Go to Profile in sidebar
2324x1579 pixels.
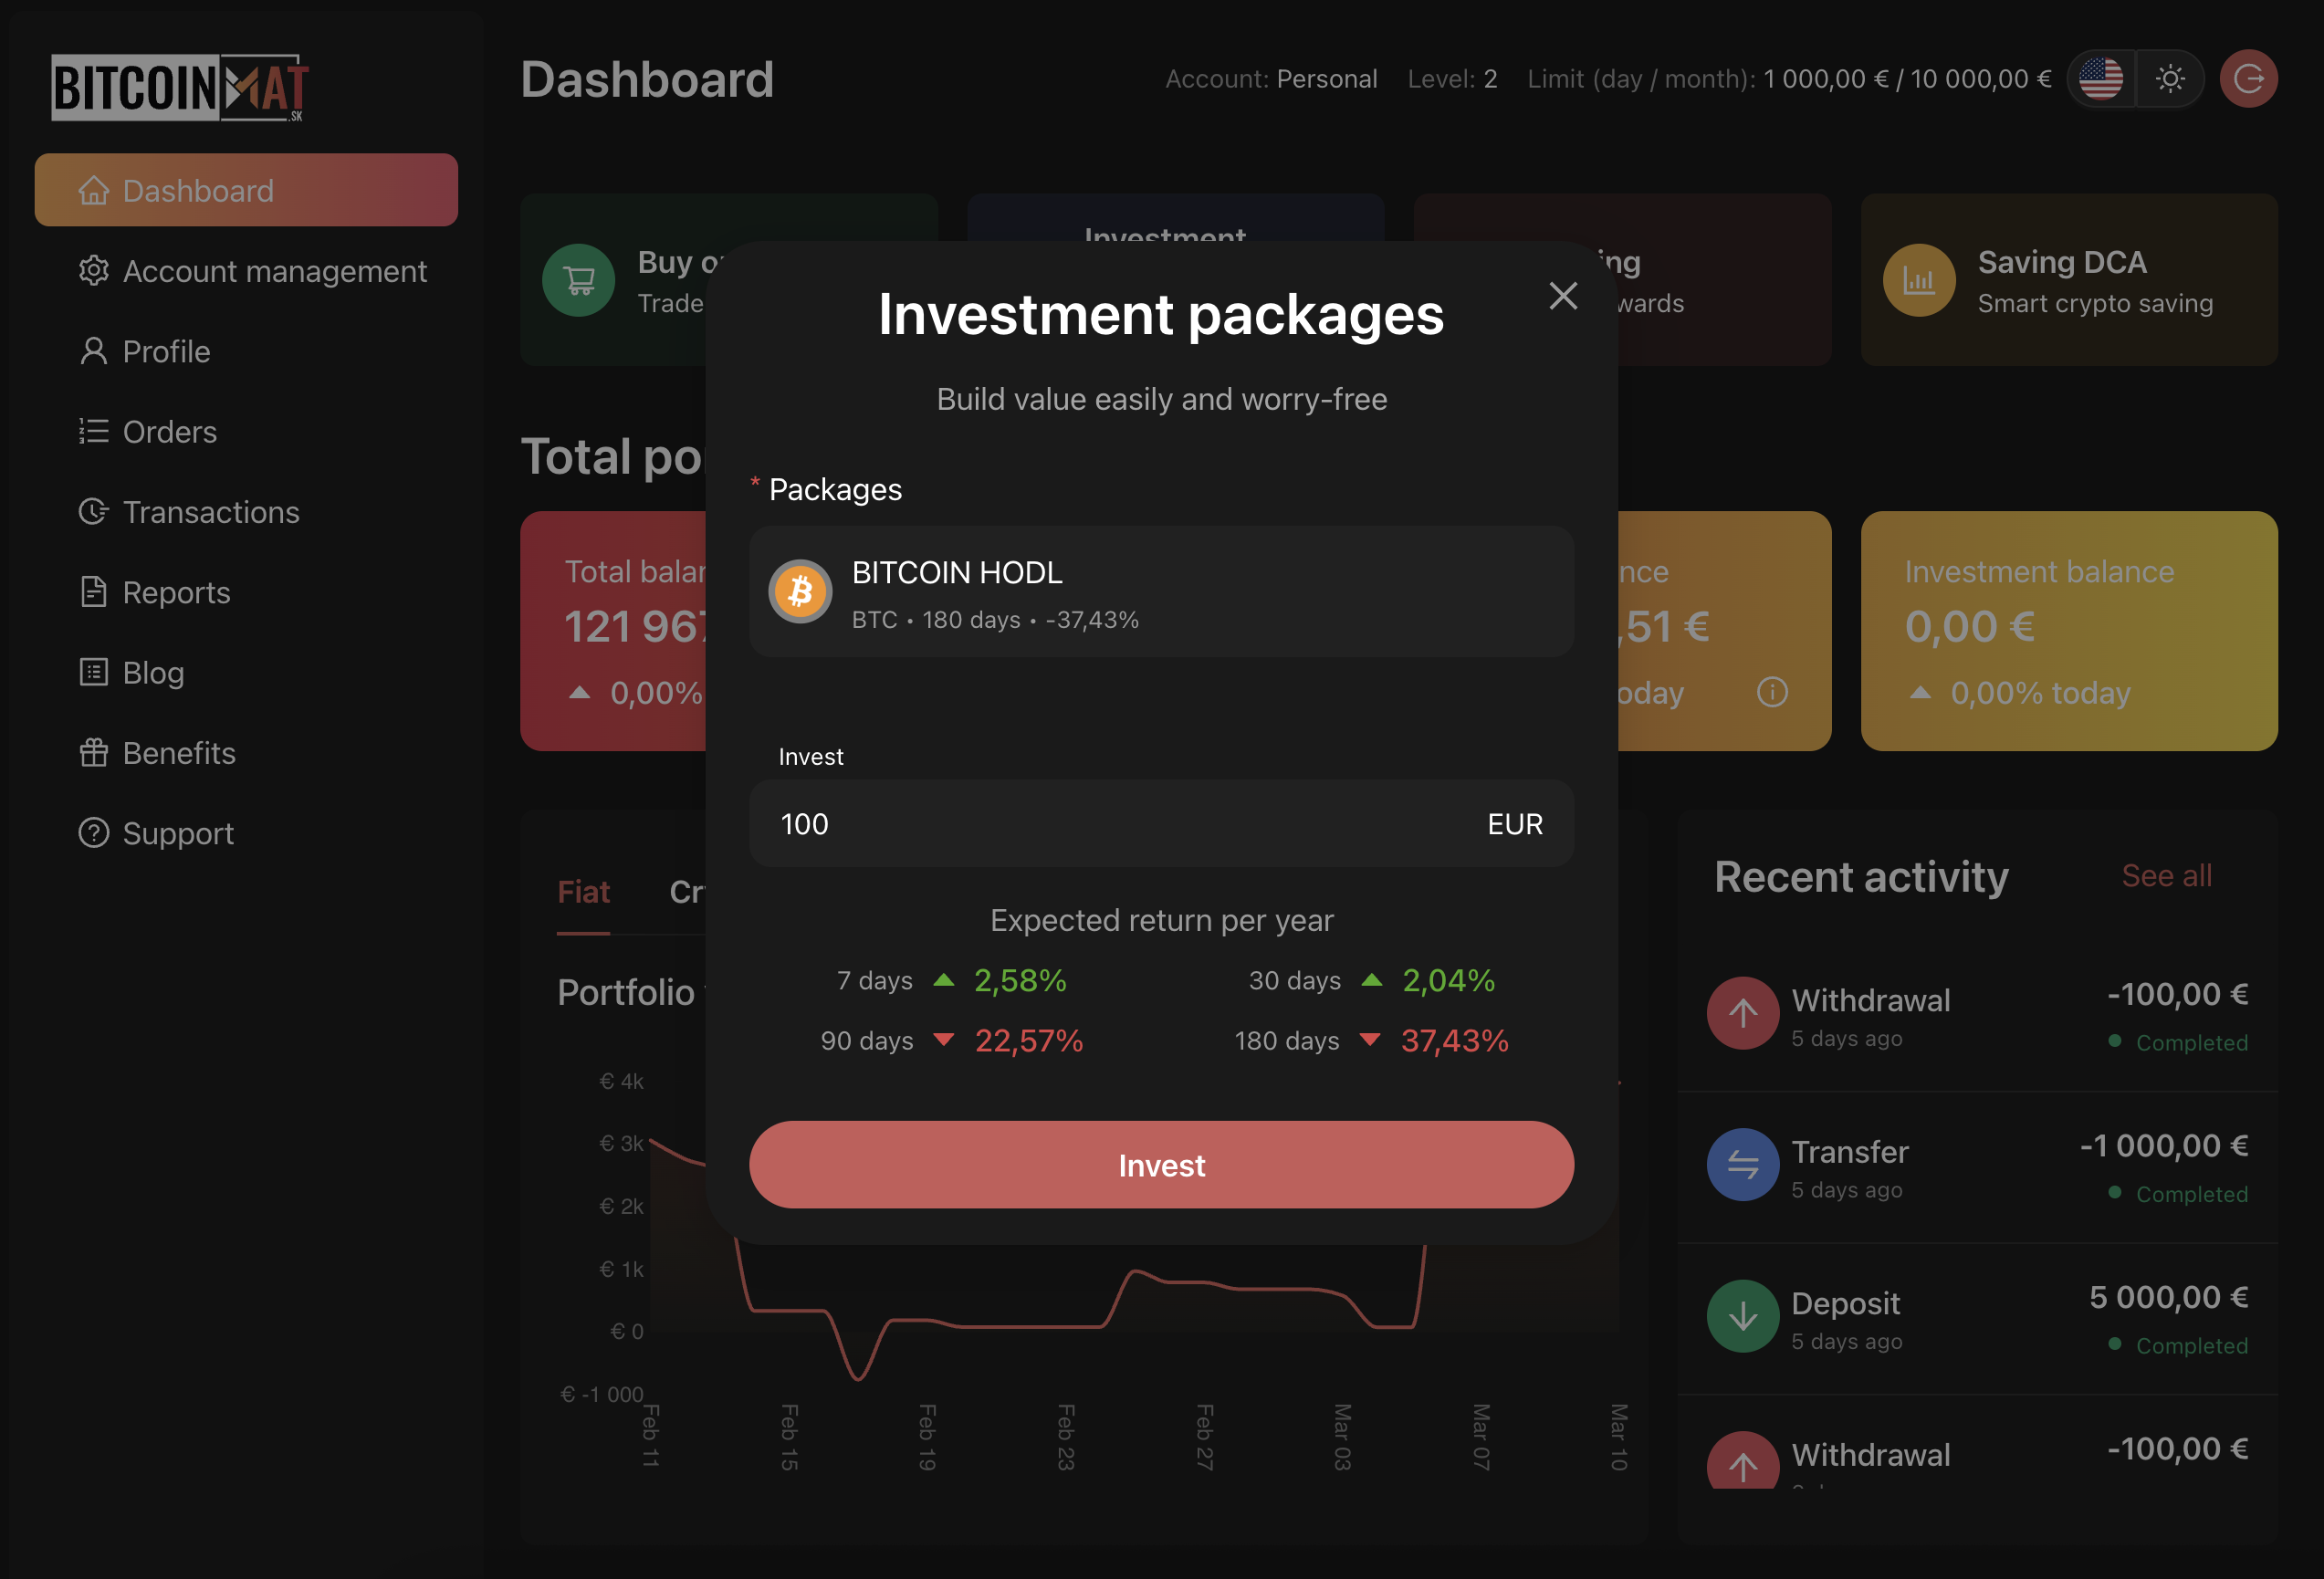click(166, 351)
